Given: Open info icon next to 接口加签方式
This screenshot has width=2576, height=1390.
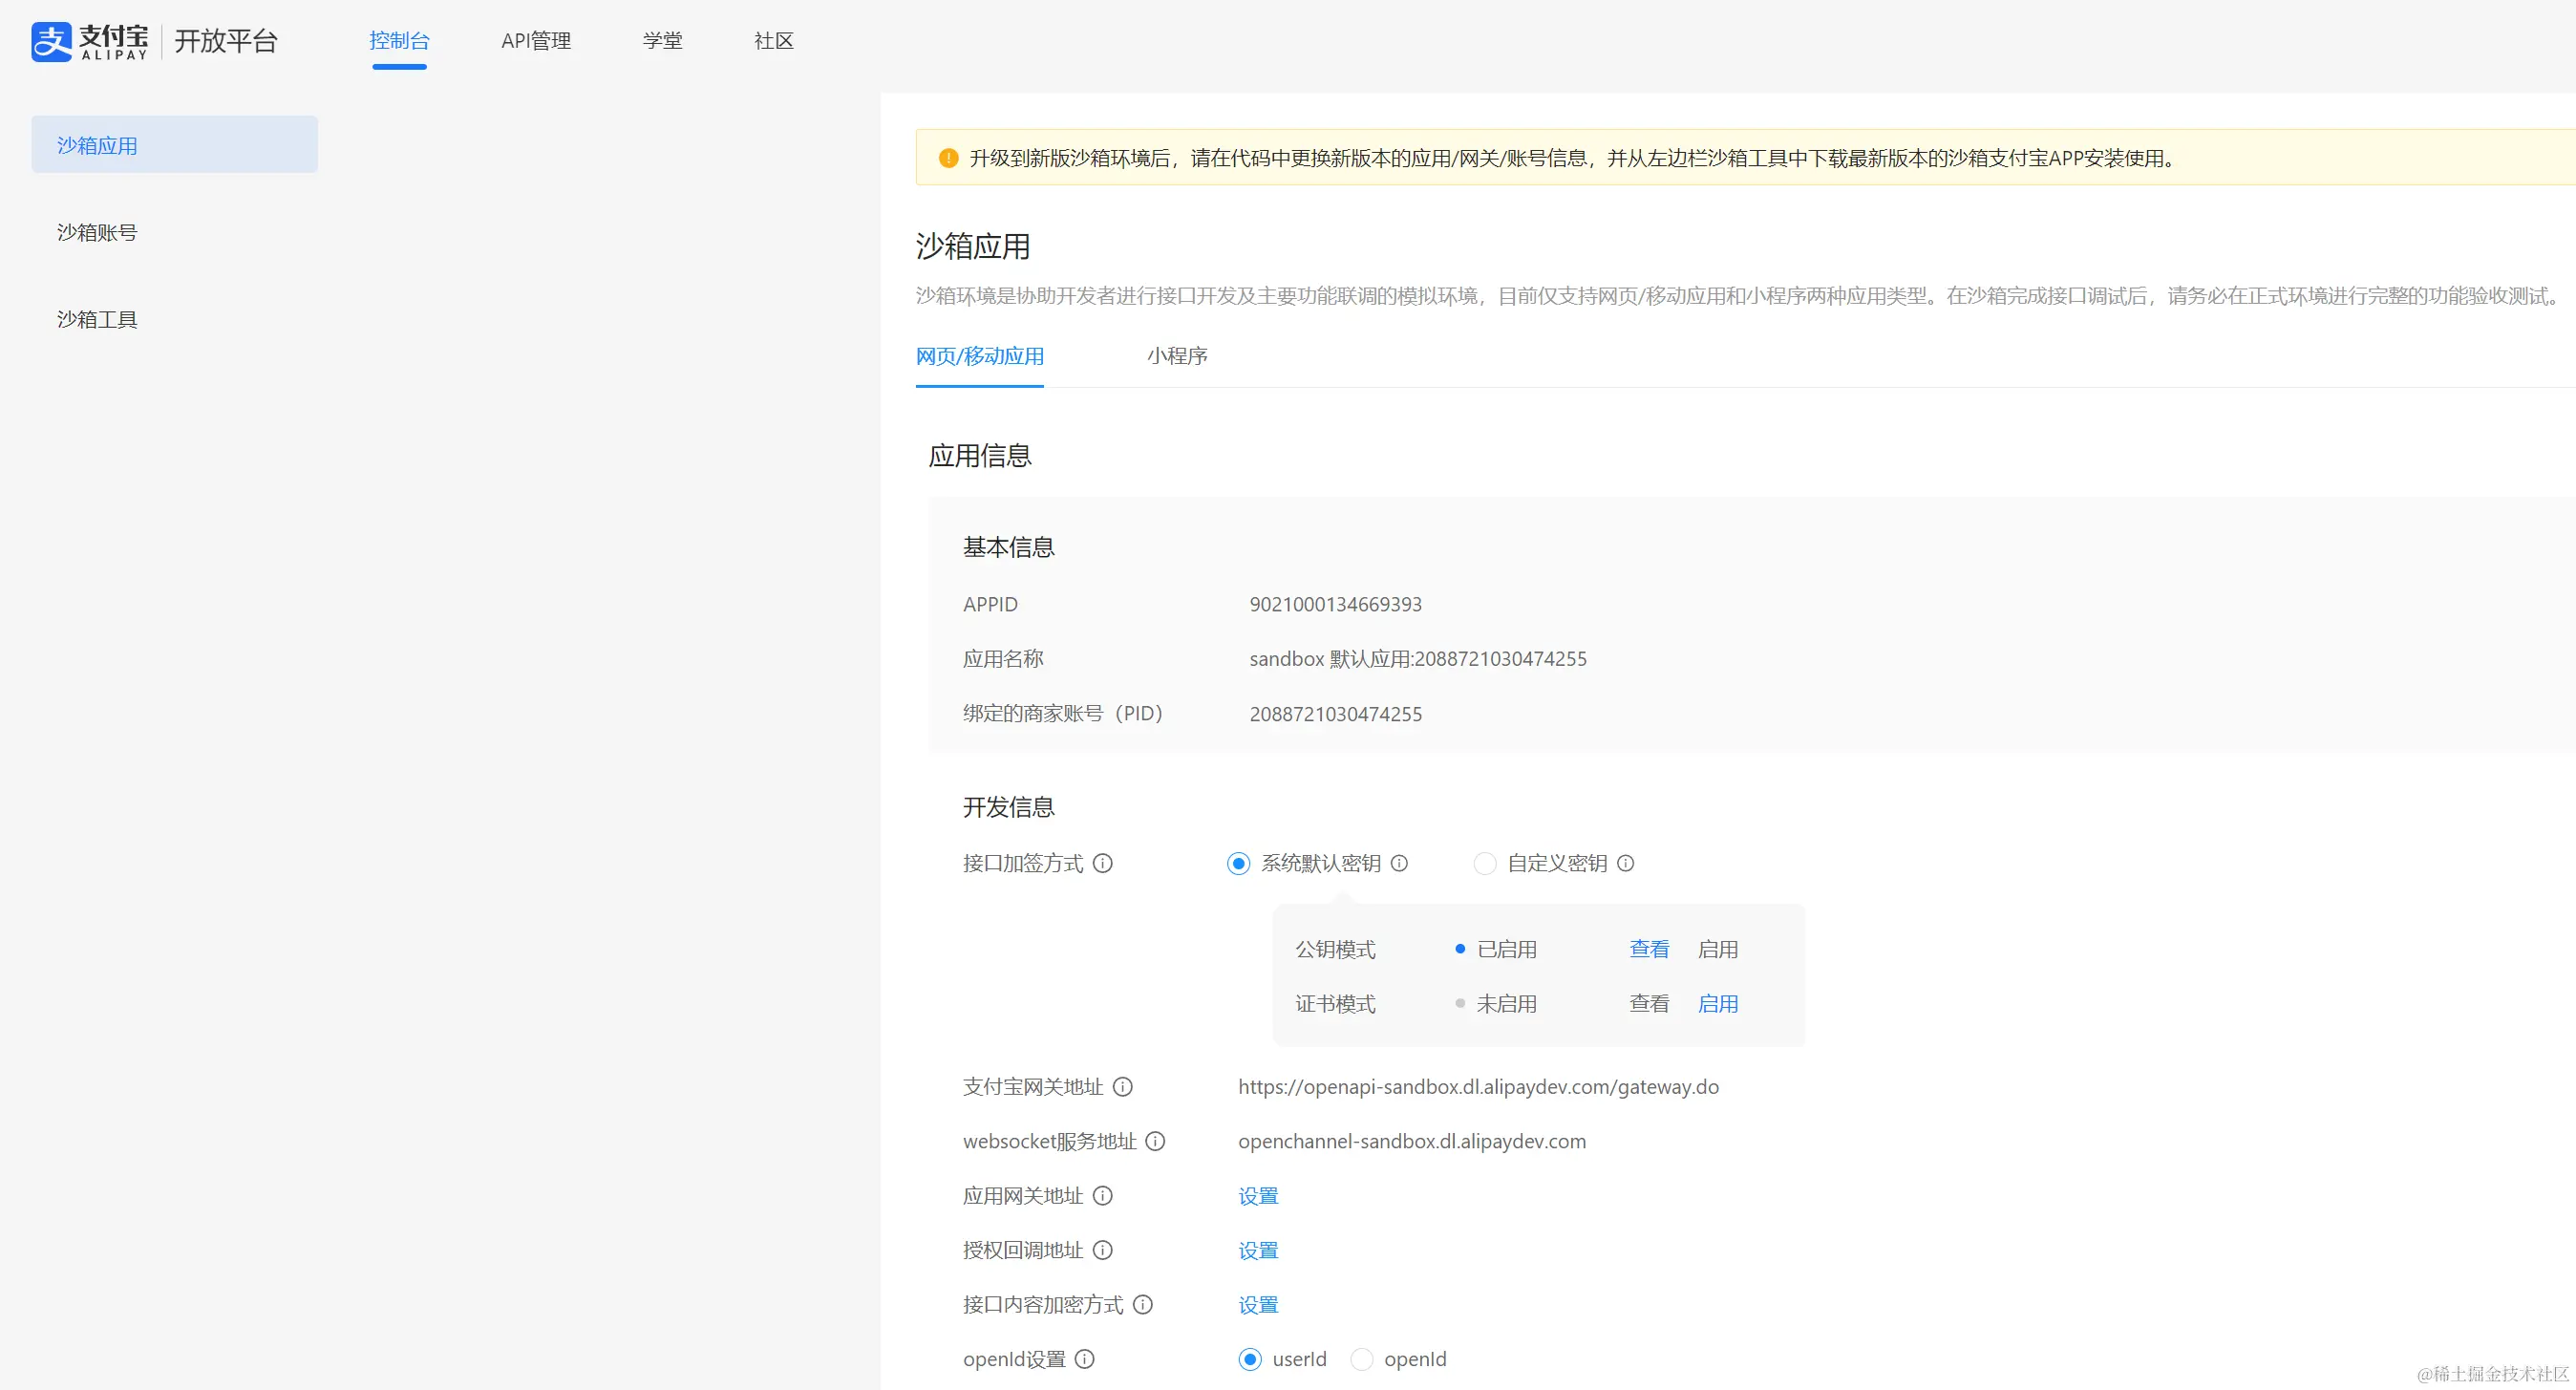Looking at the screenshot, I should 1102,863.
